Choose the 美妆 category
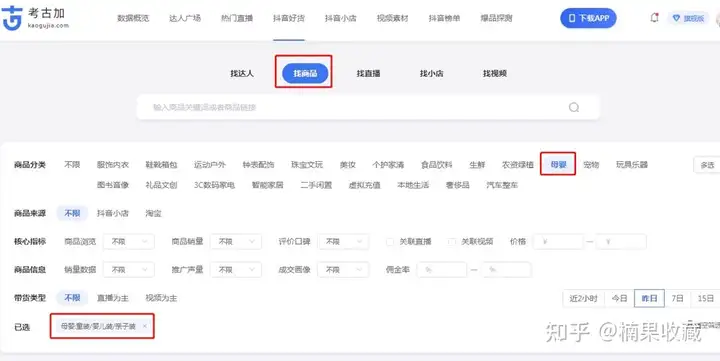720x361 pixels. (348, 164)
